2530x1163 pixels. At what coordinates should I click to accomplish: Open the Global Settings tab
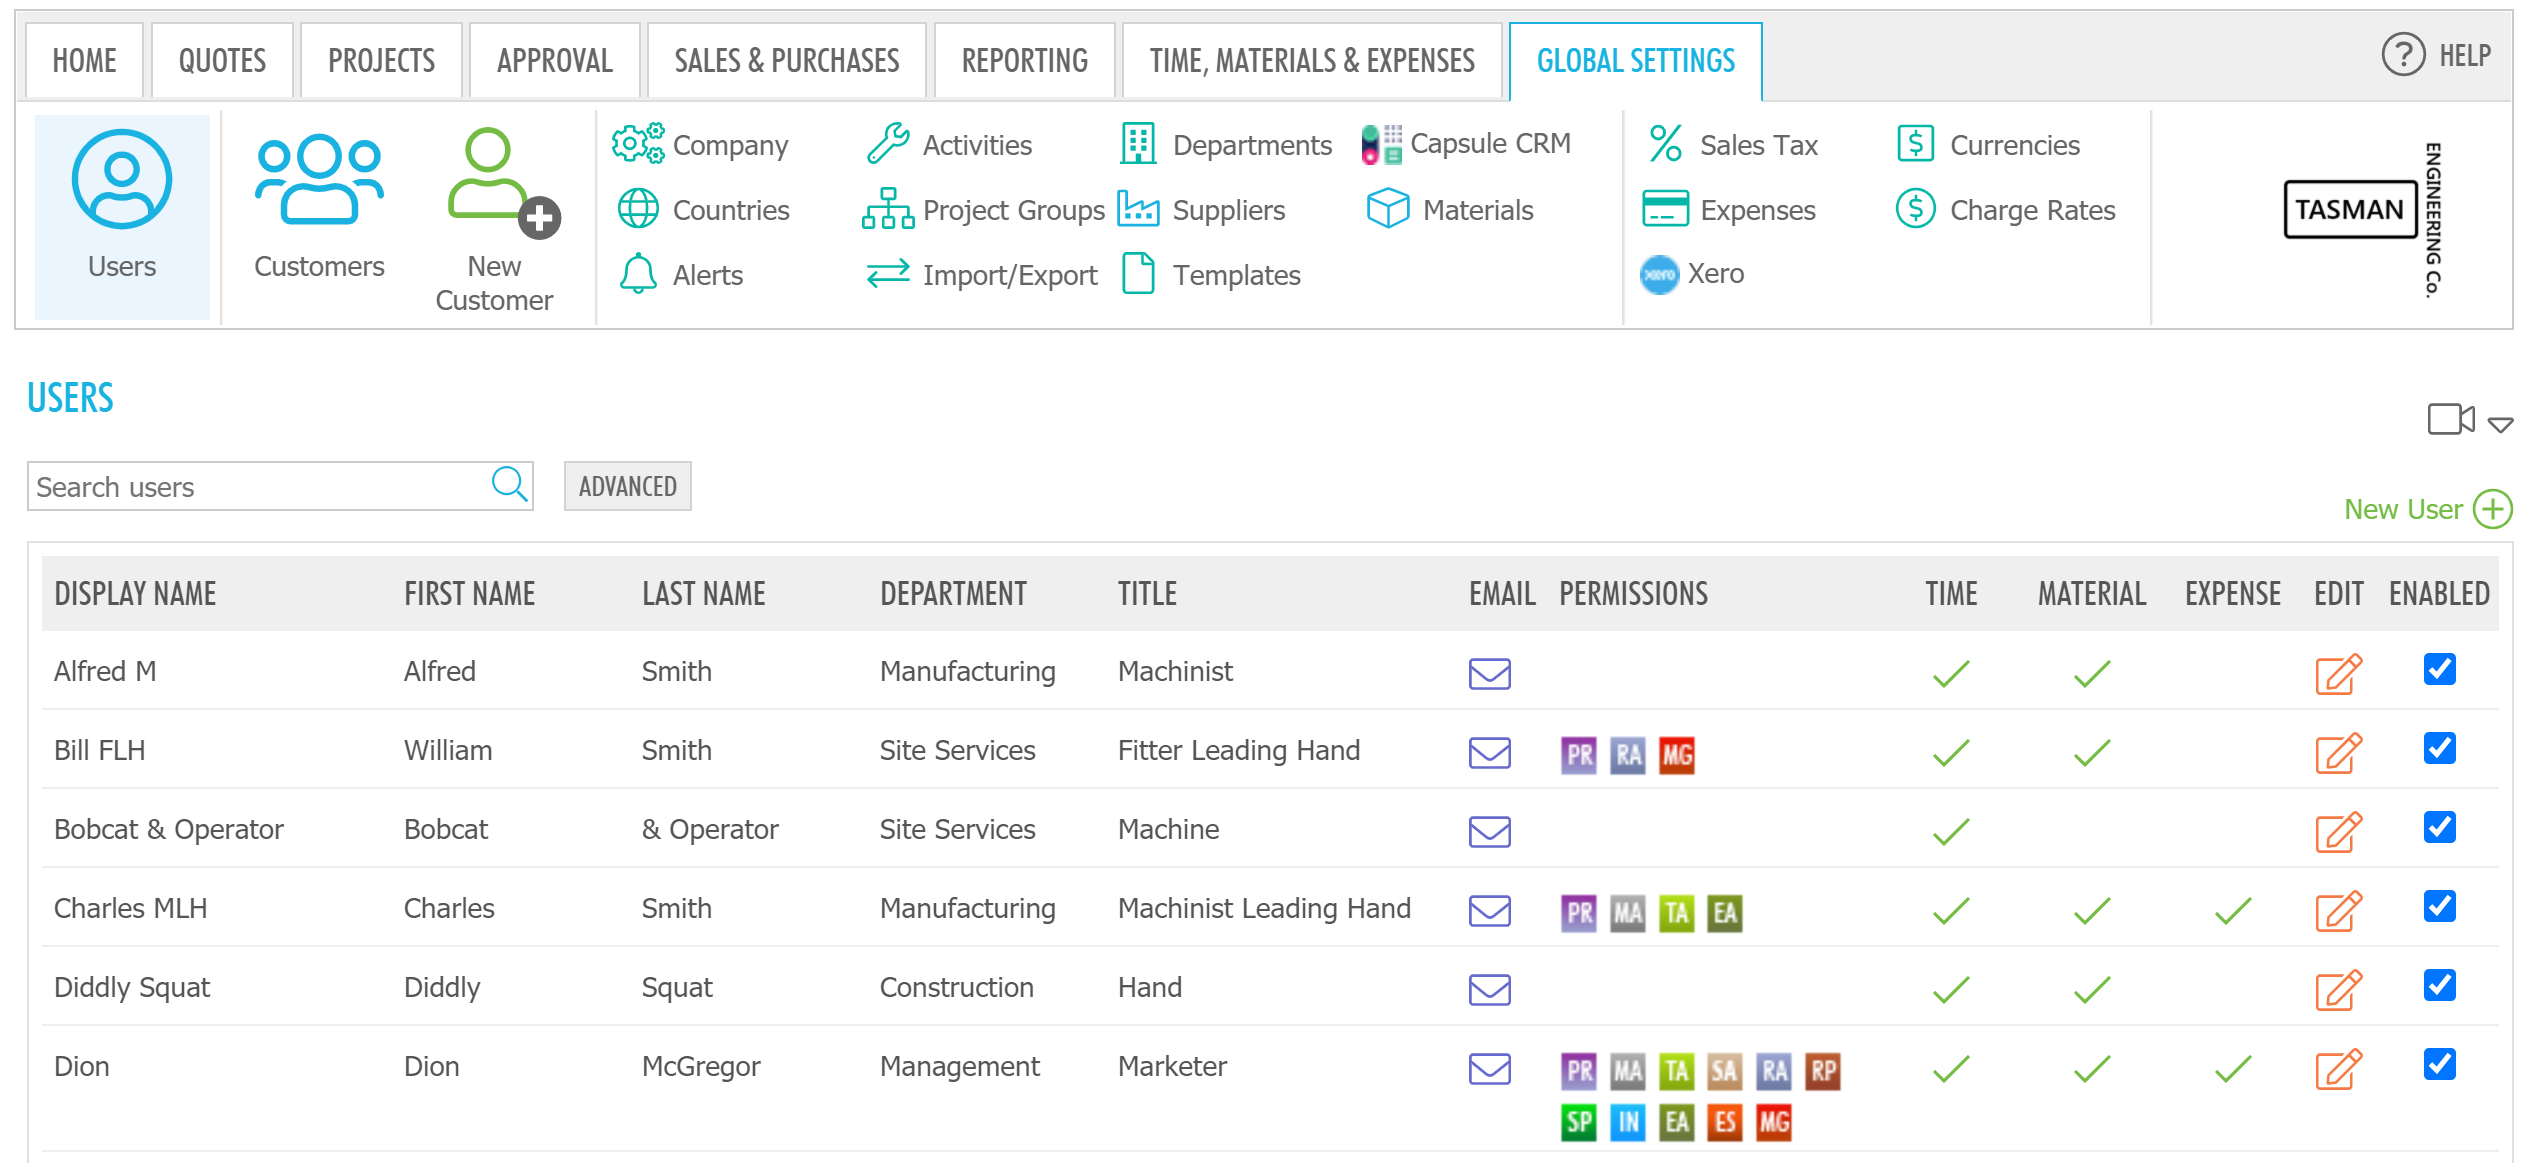pos(1635,59)
